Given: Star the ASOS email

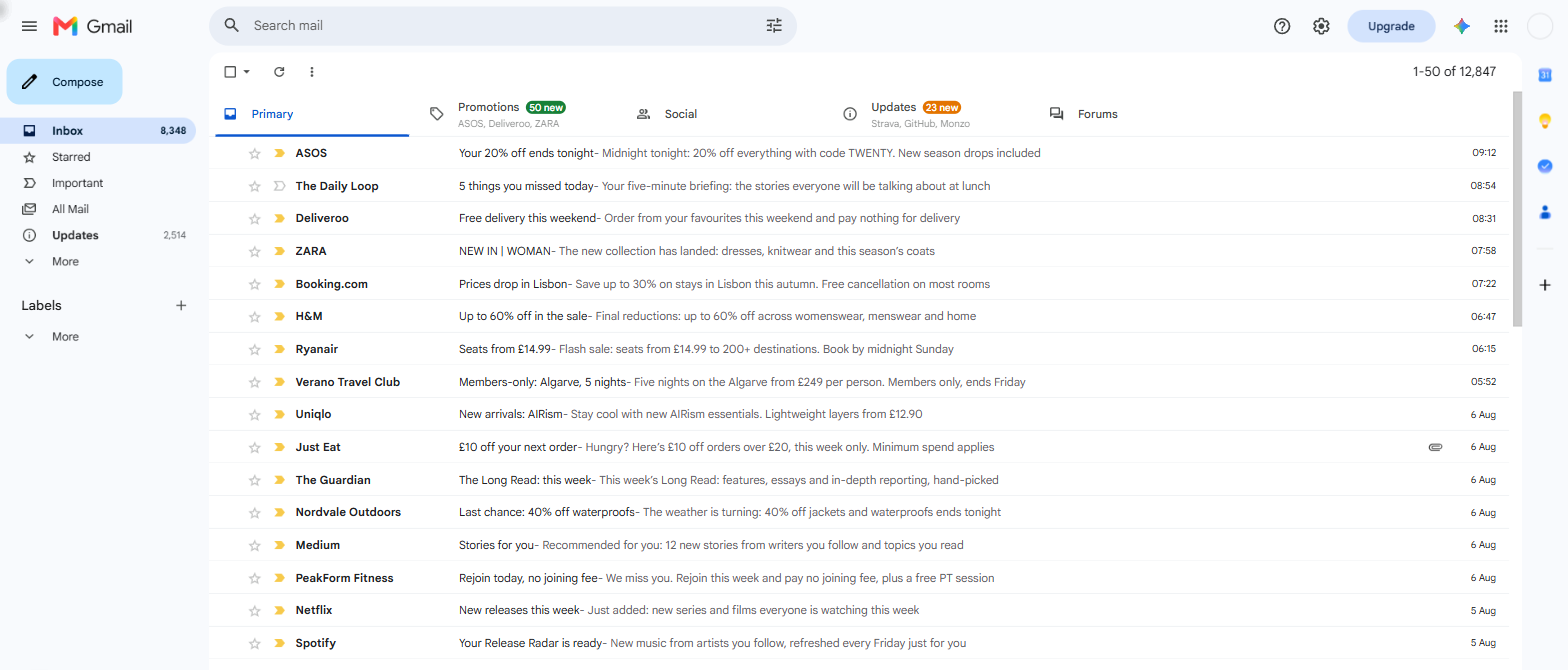Looking at the screenshot, I should pyautogui.click(x=254, y=153).
